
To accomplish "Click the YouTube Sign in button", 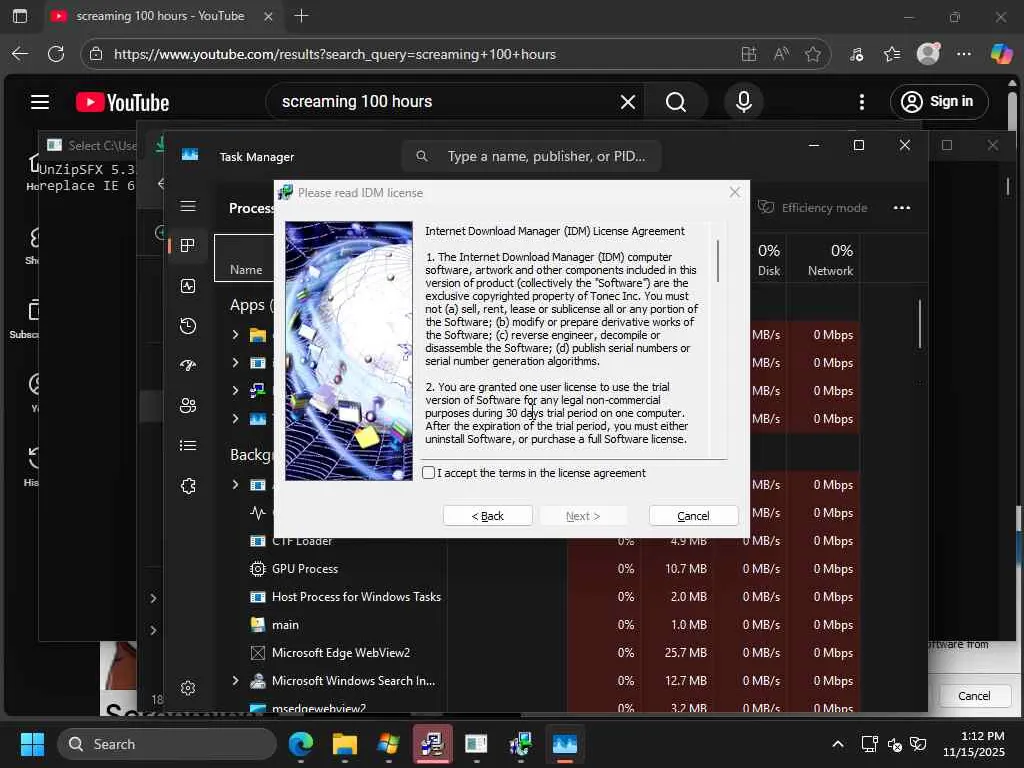I will pos(938,102).
